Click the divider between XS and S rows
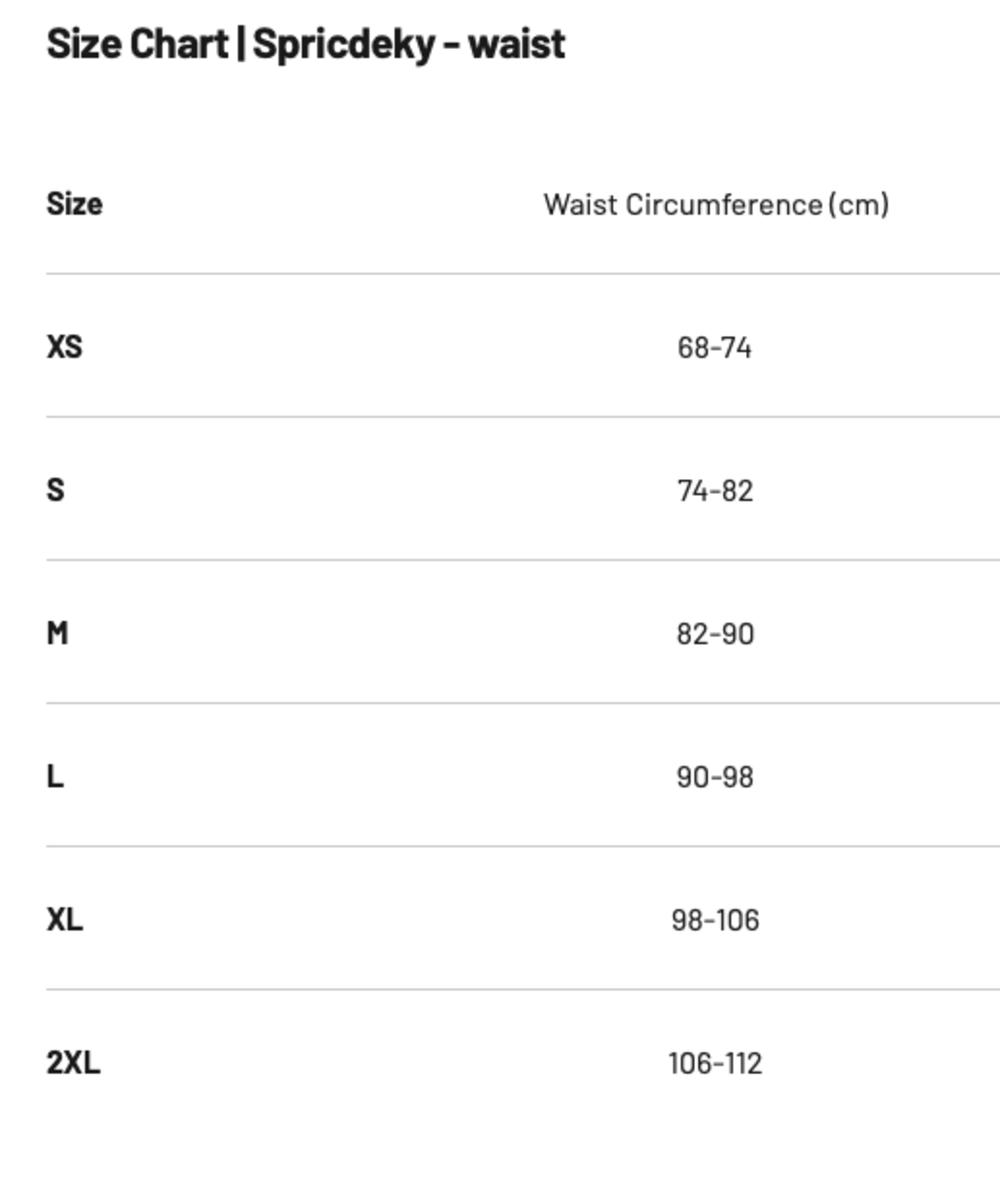Viewport: 1000px width, 1180px height. (522, 417)
